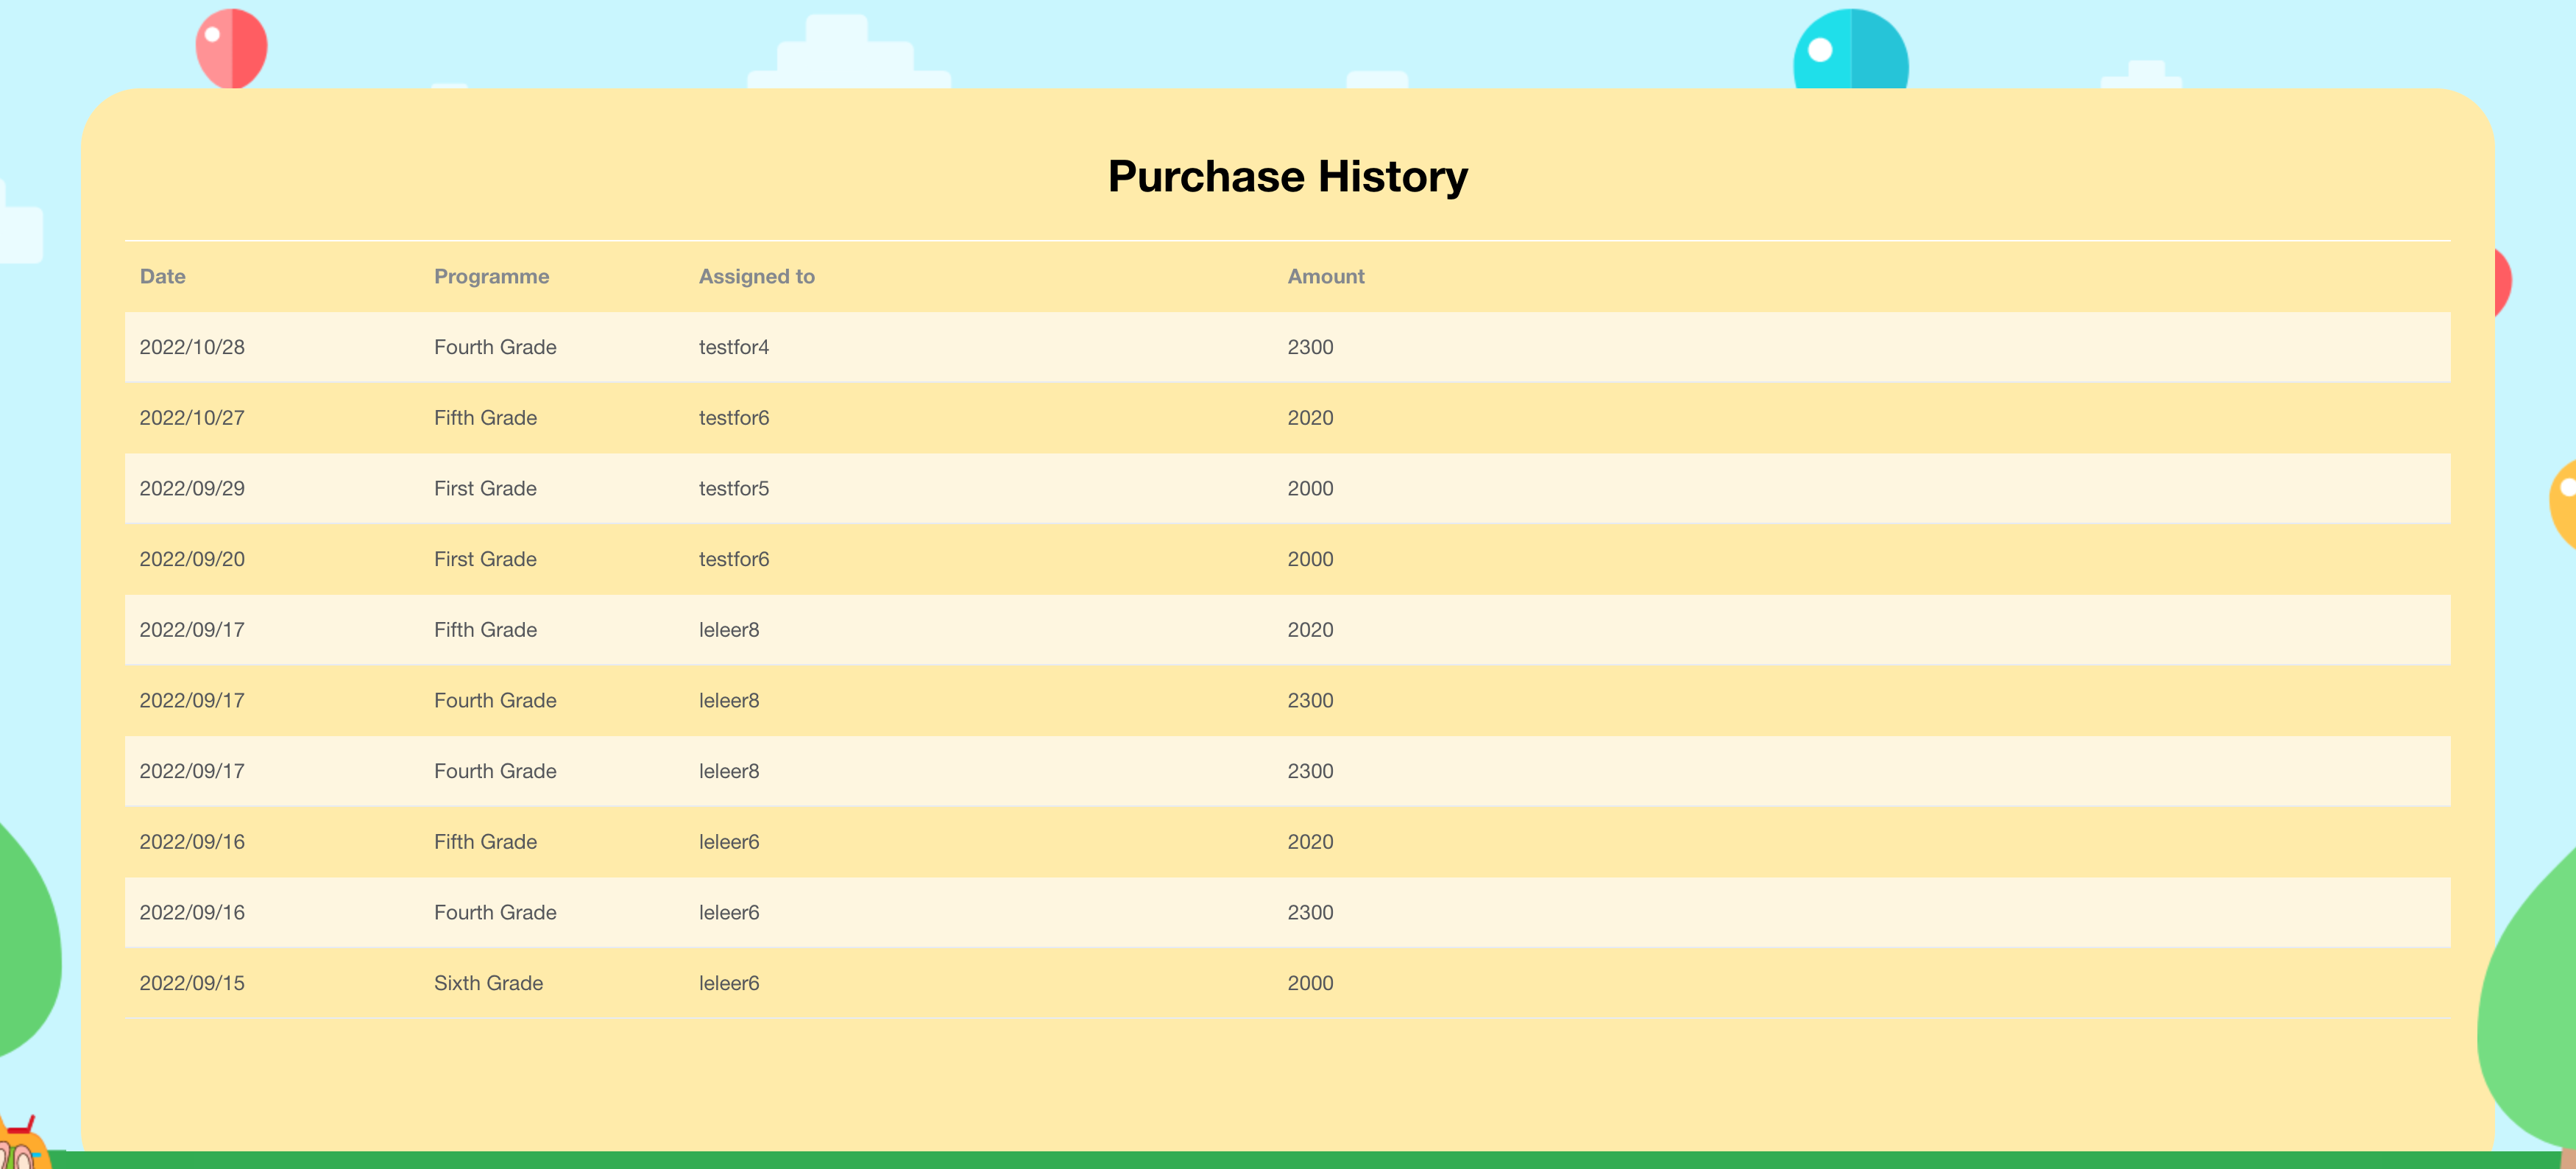Viewport: 2576px width, 1169px height.
Task: Click Fourth Grade in the 2022/09/16 row
Action: point(495,913)
